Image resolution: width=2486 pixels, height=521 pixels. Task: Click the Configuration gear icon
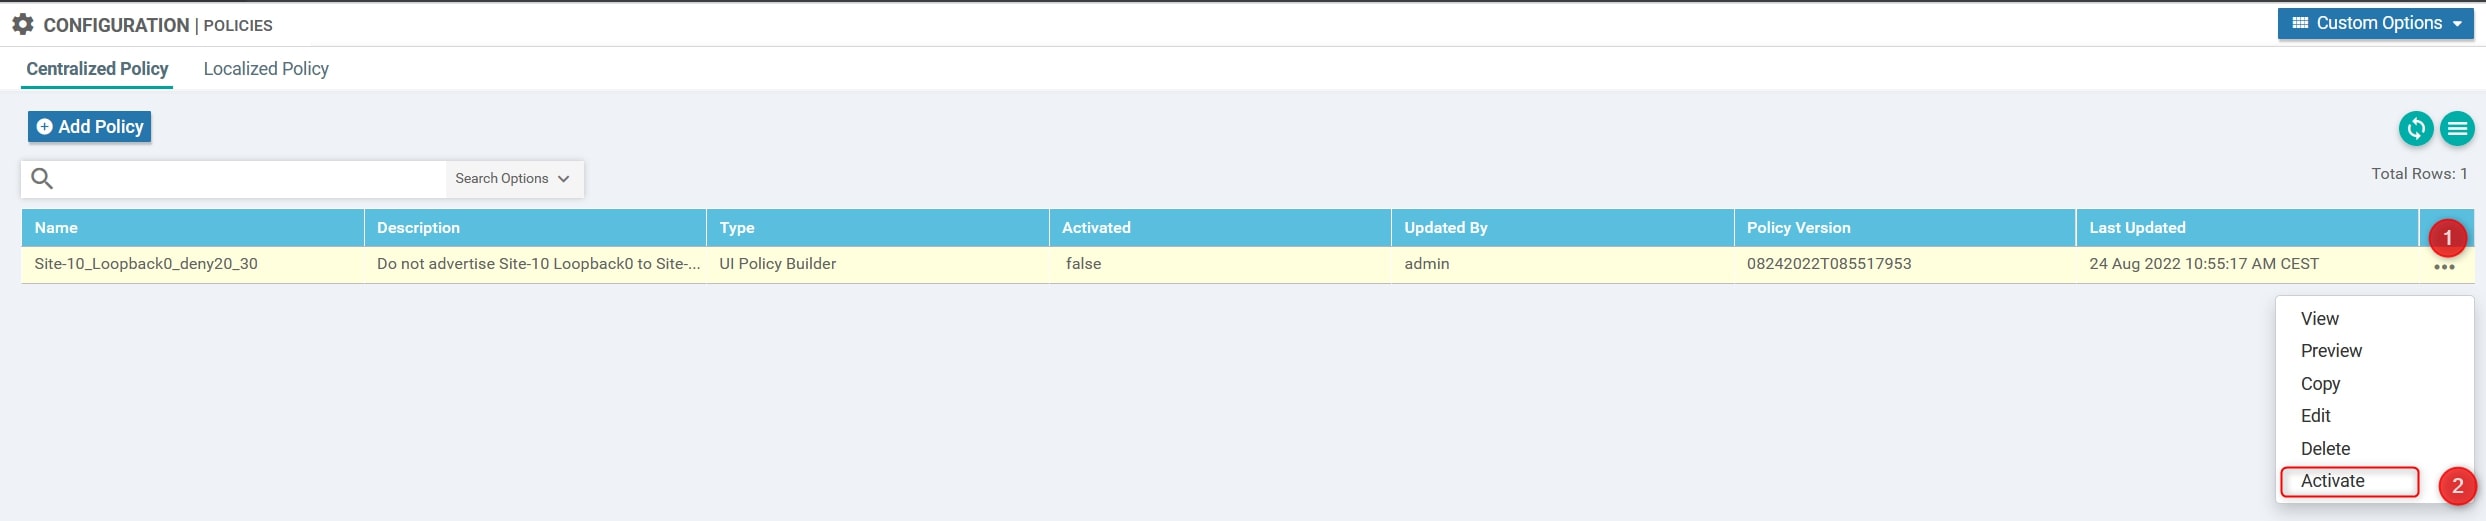tap(22, 24)
